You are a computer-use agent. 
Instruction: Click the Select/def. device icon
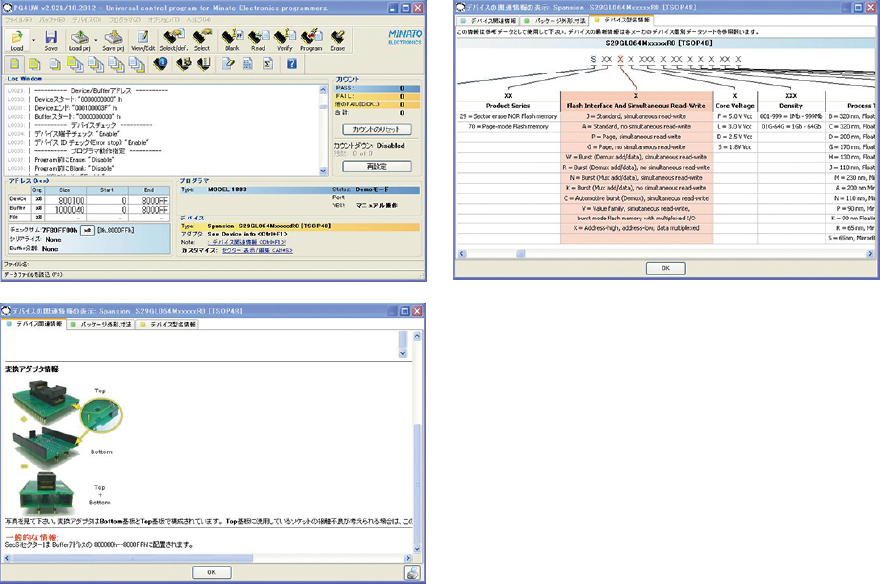173,40
